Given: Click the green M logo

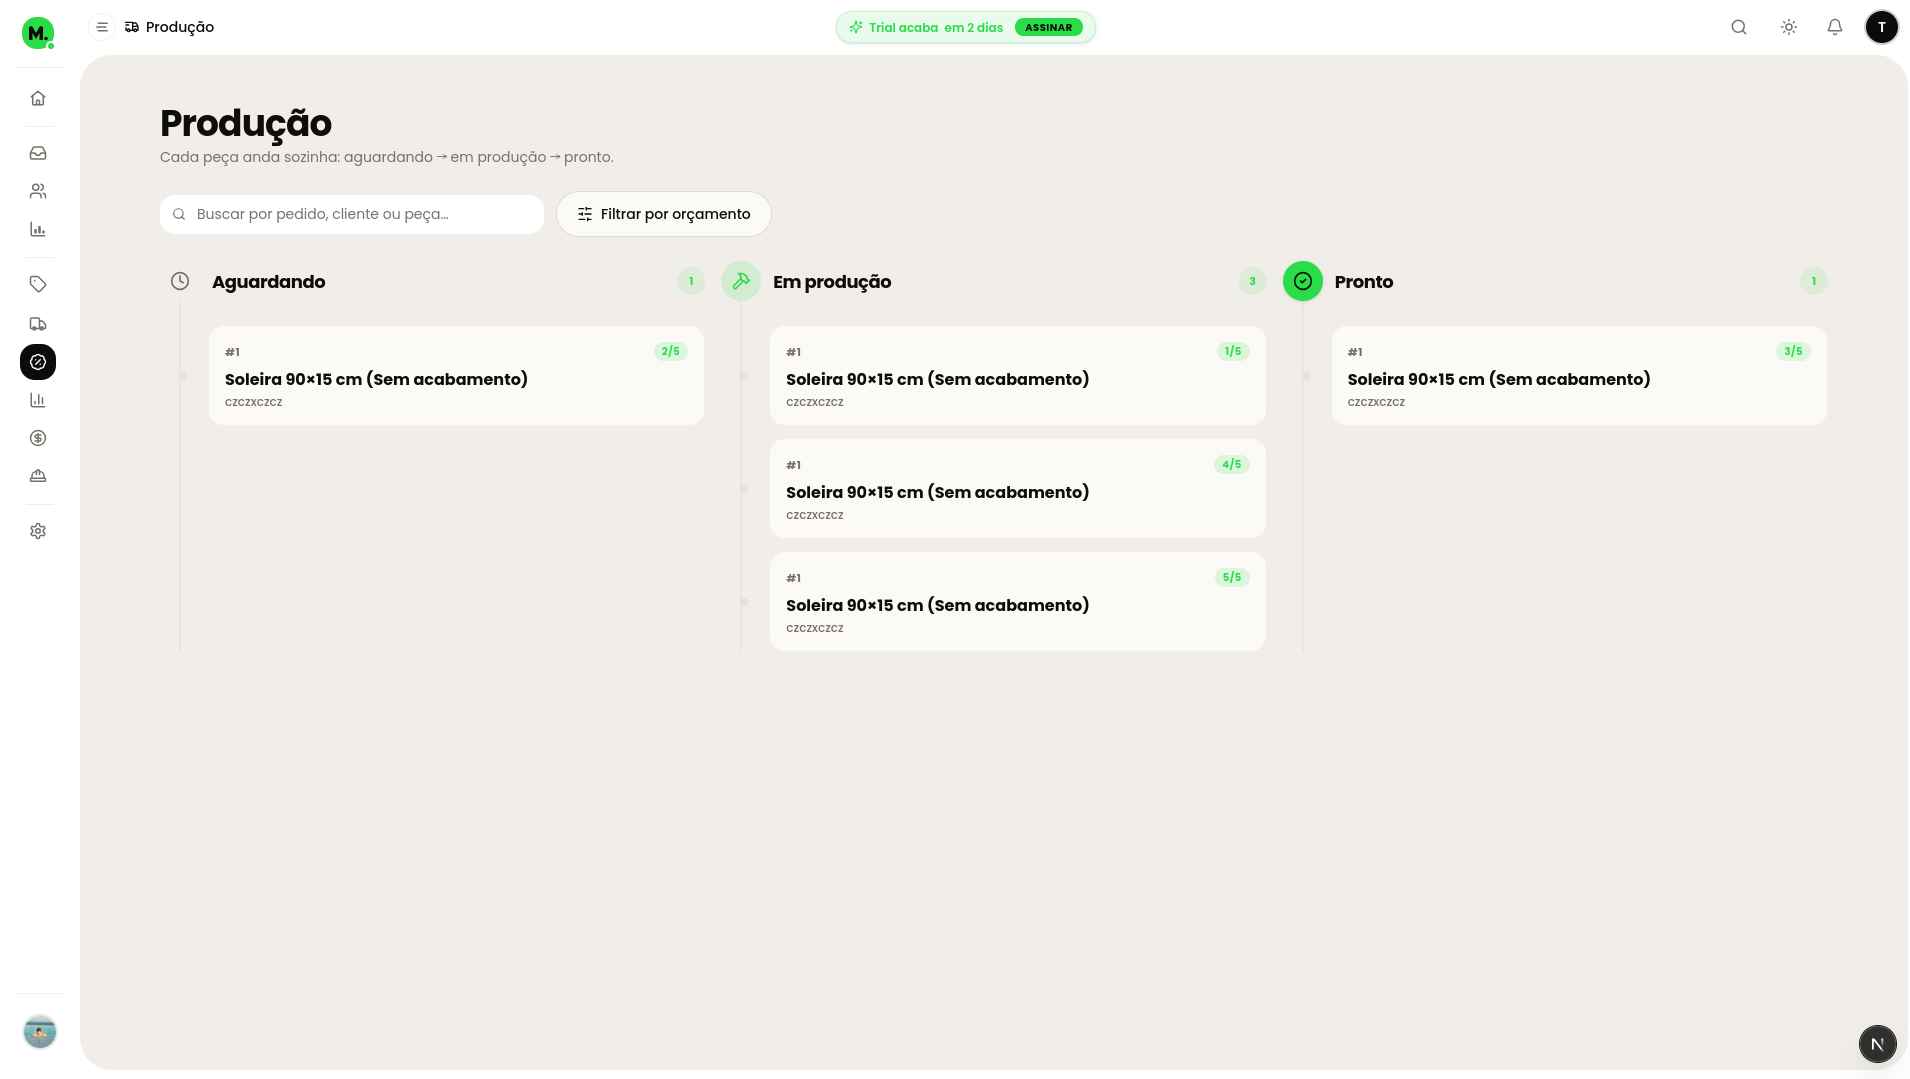Looking at the screenshot, I should pos(38,33).
